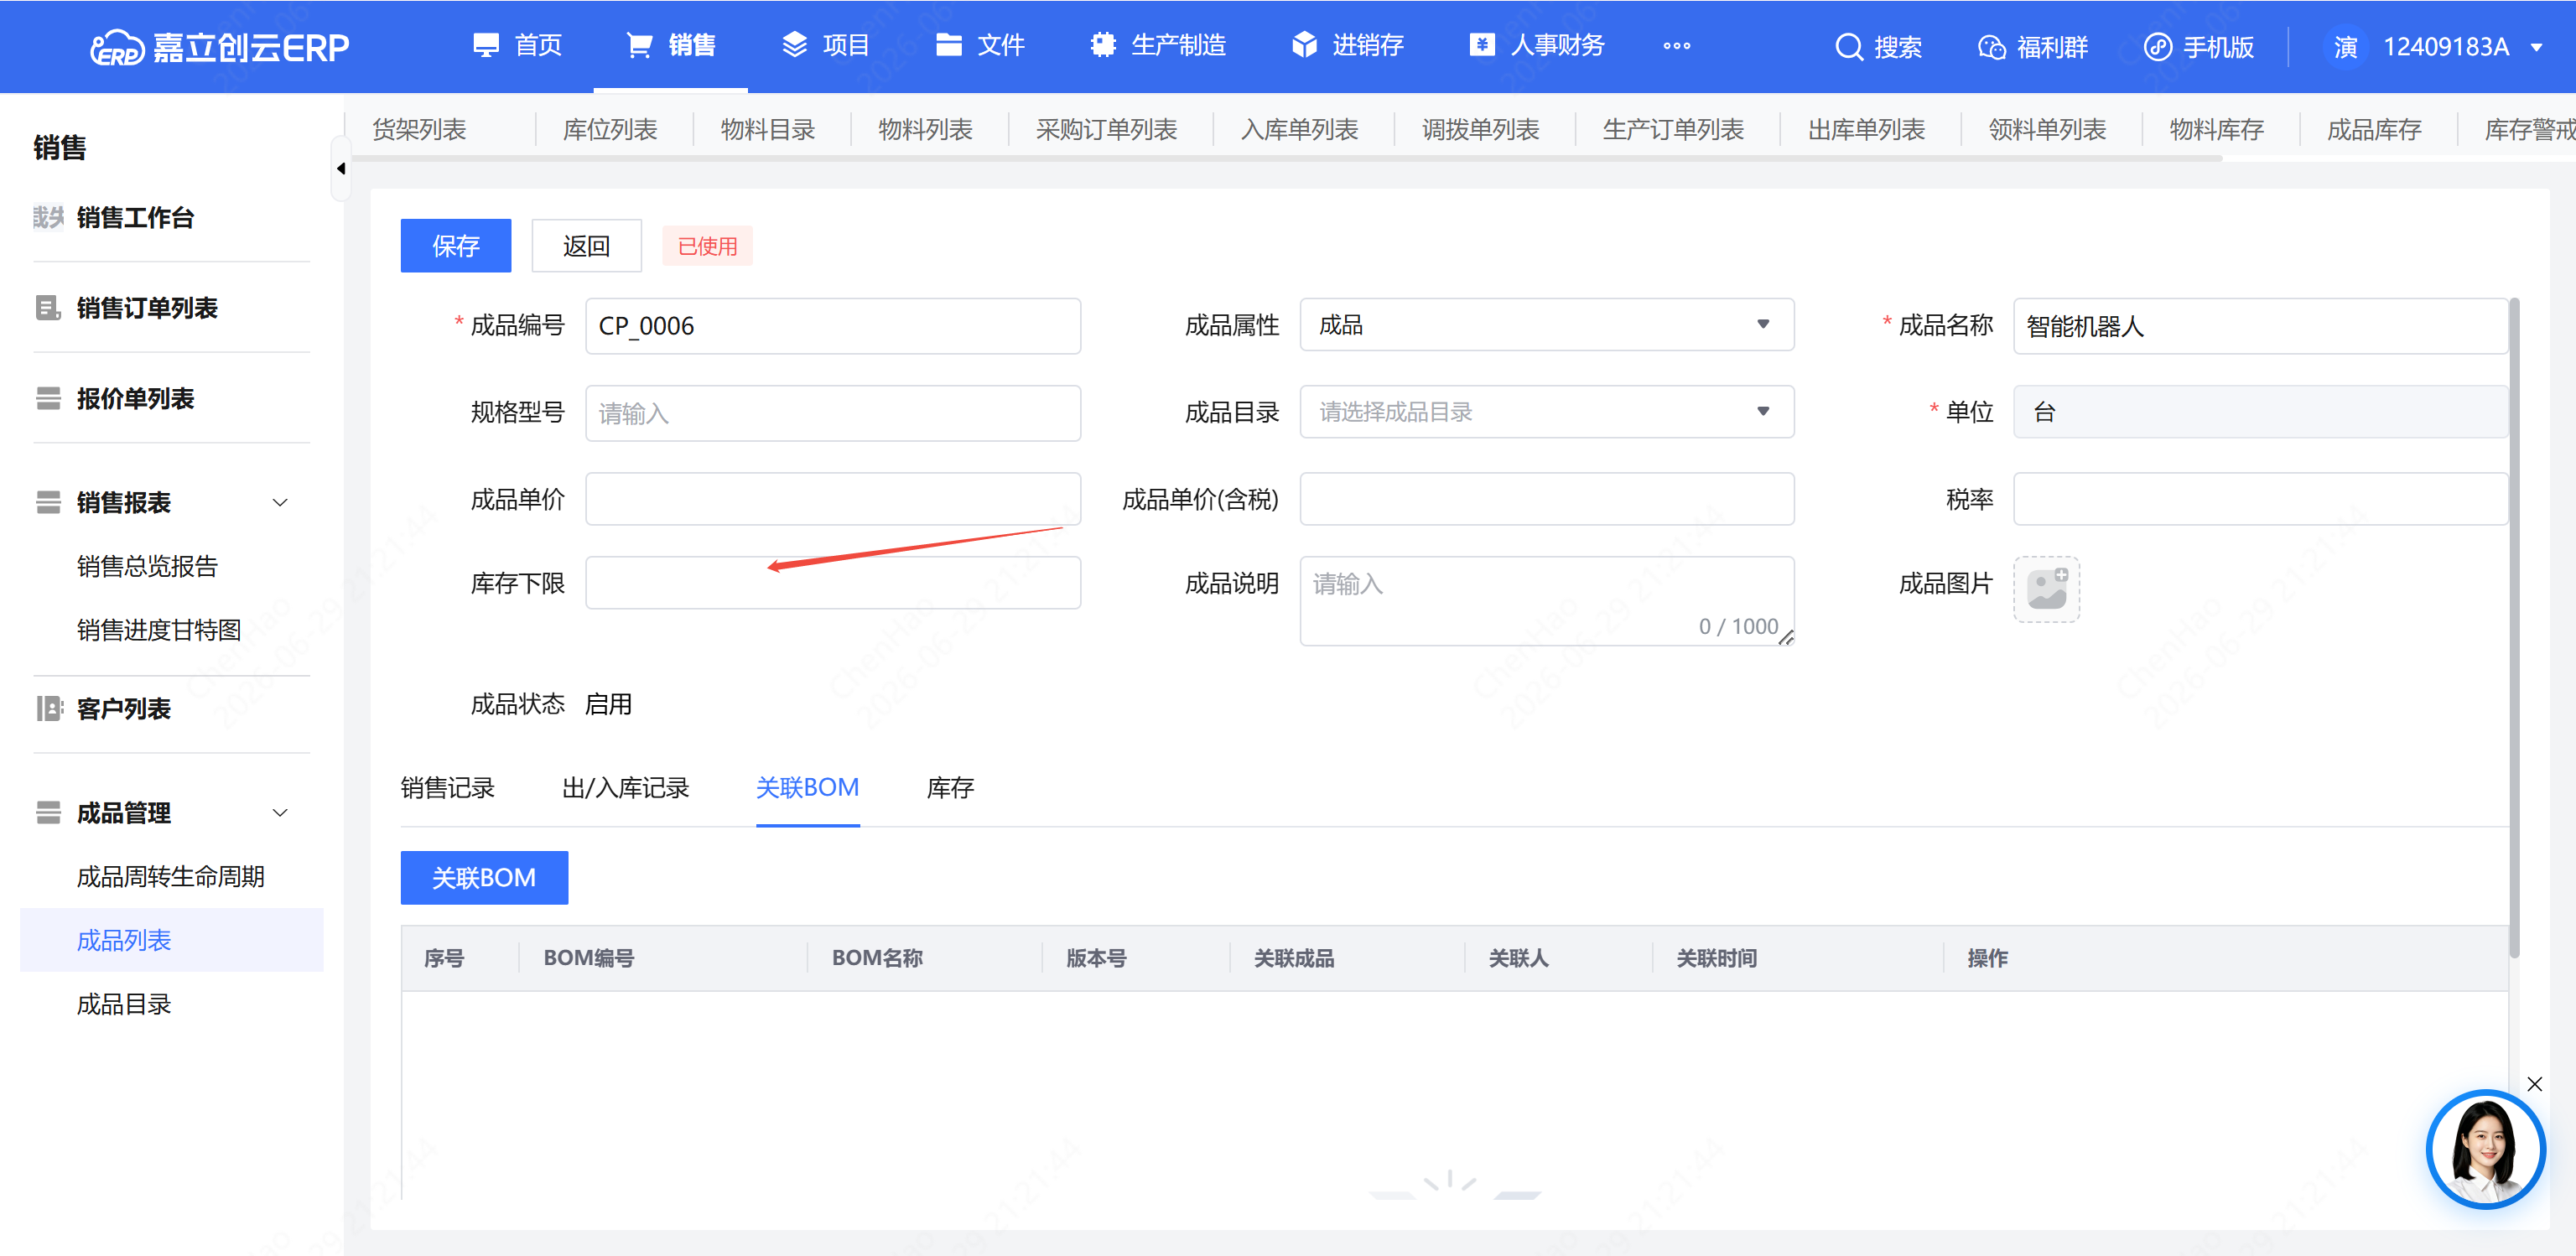Open 销售进度甘特图 in the sidebar
This screenshot has width=2576, height=1256.
(159, 630)
